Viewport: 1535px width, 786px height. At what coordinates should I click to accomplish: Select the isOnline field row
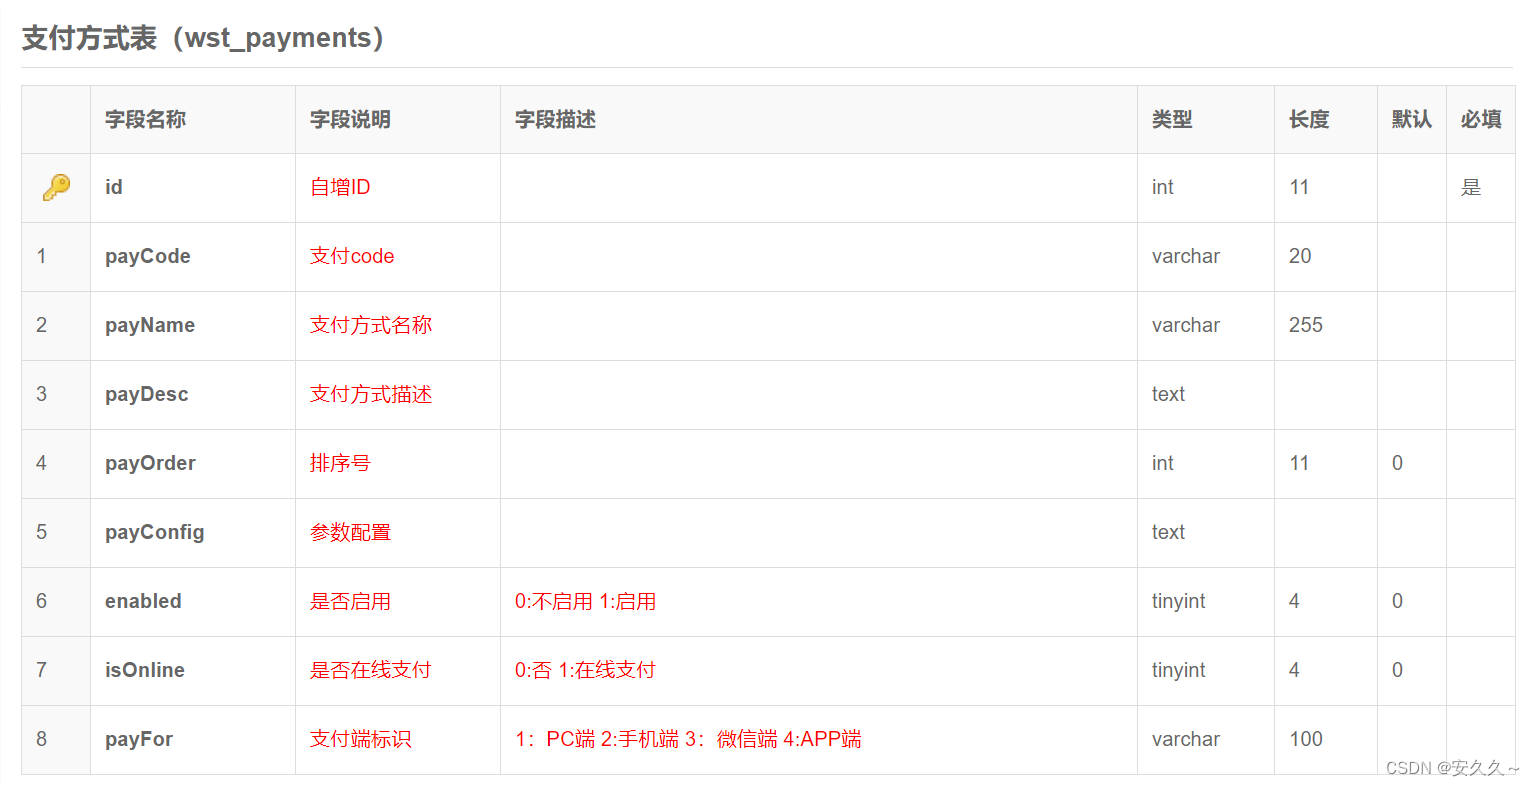pyautogui.click(x=143, y=670)
